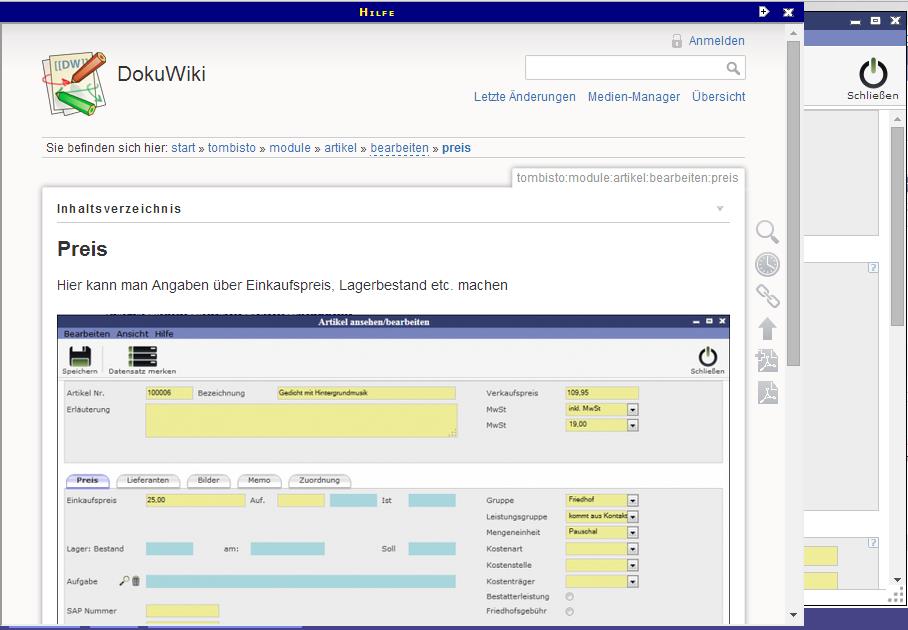Expand the Inhaltsverzeichnis table of contents
The image size is (908, 630).
click(x=720, y=209)
